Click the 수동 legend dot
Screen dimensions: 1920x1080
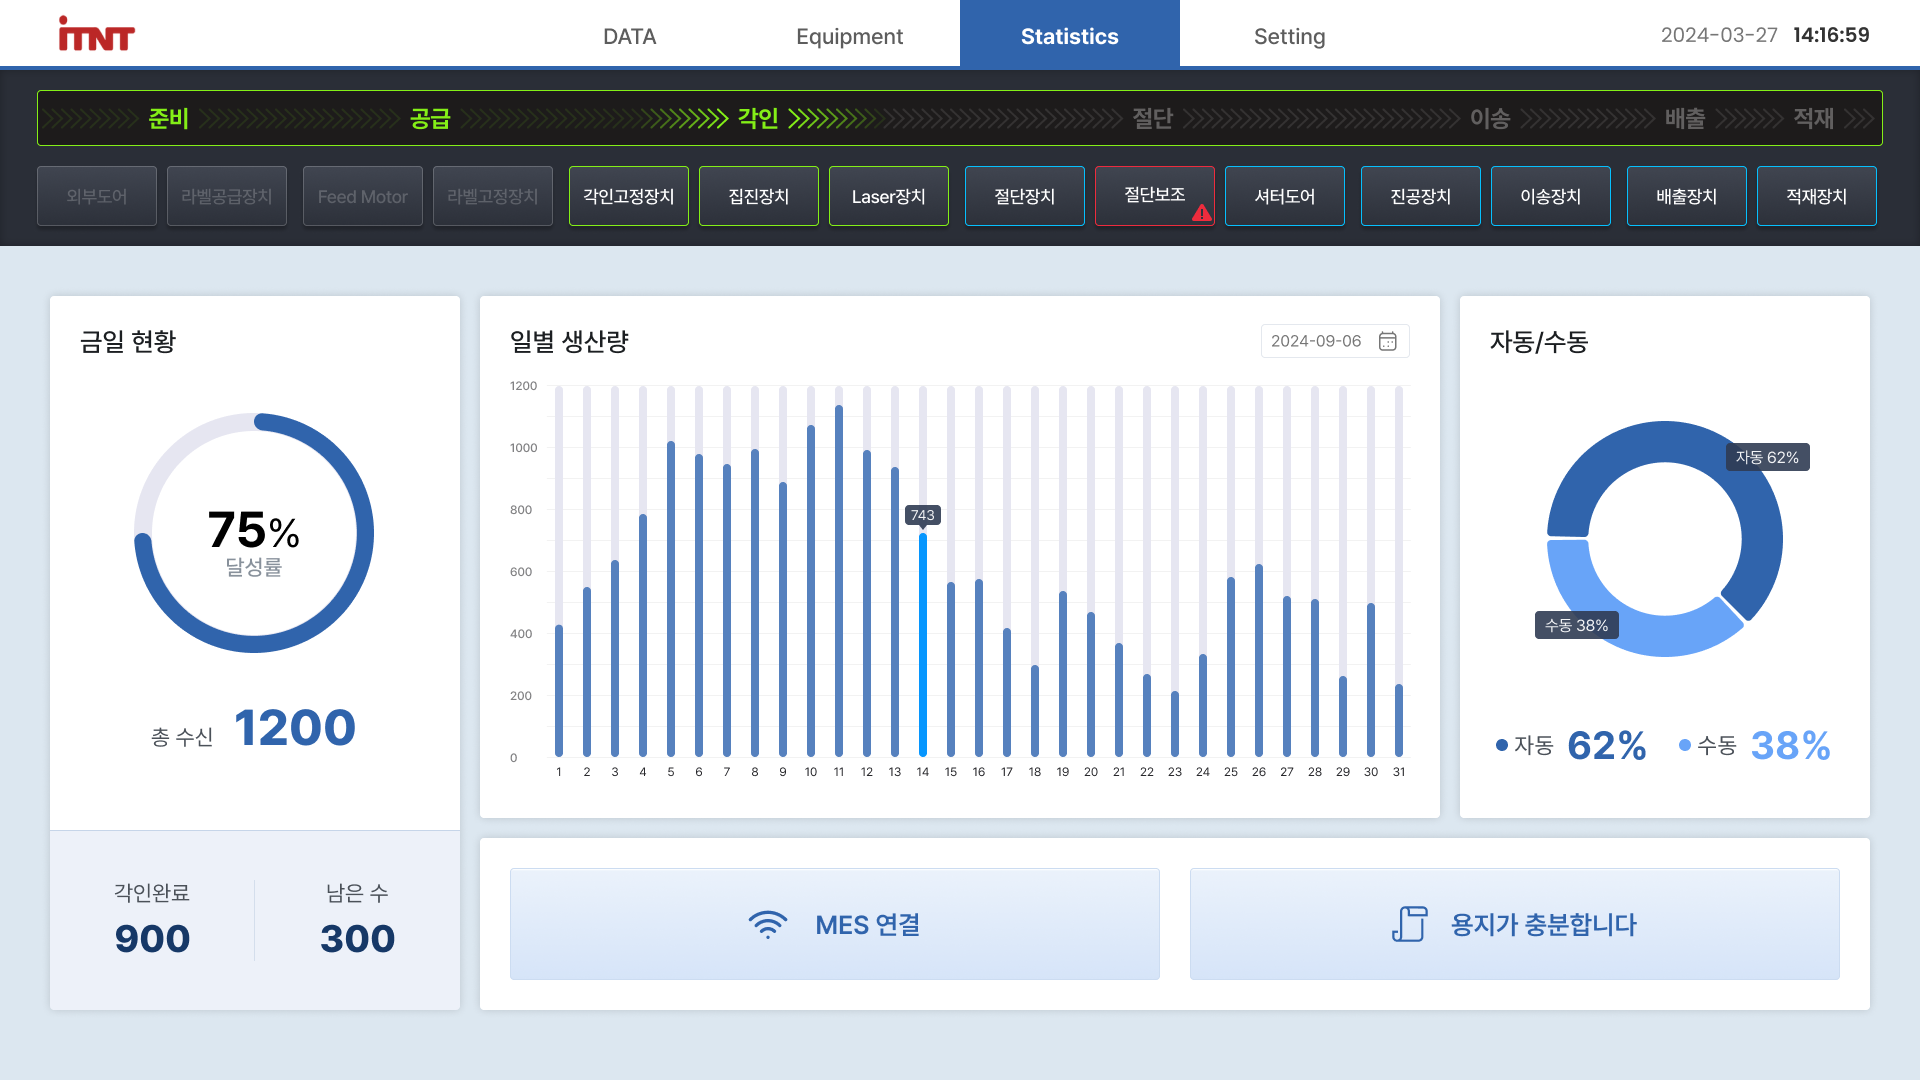click(x=1685, y=745)
